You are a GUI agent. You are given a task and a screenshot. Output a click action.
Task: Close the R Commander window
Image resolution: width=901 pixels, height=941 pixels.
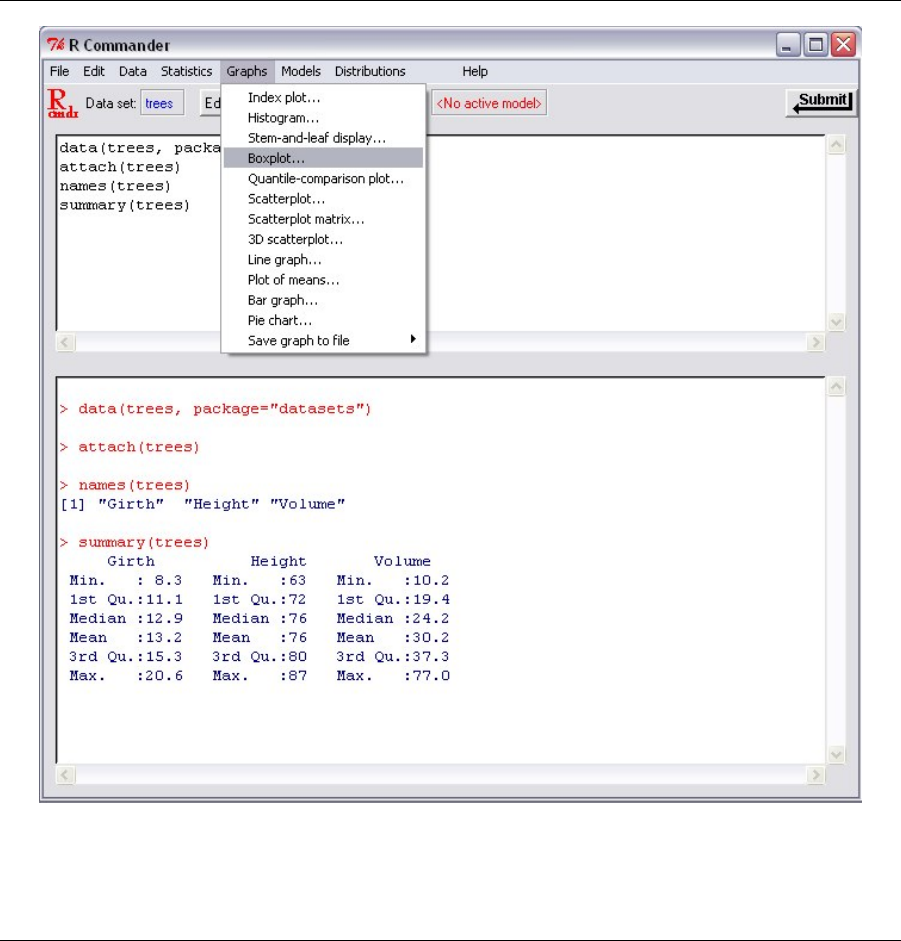(843, 44)
